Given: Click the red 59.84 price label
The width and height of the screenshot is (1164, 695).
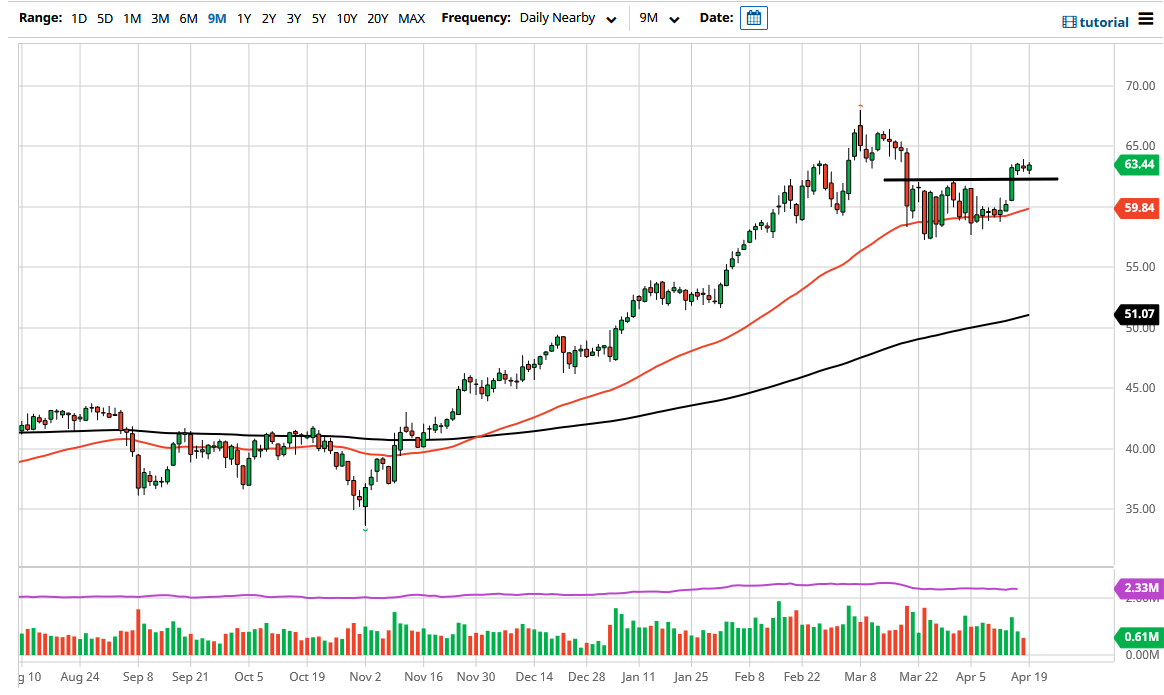Looking at the screenshot, I should coord(1139,208).
